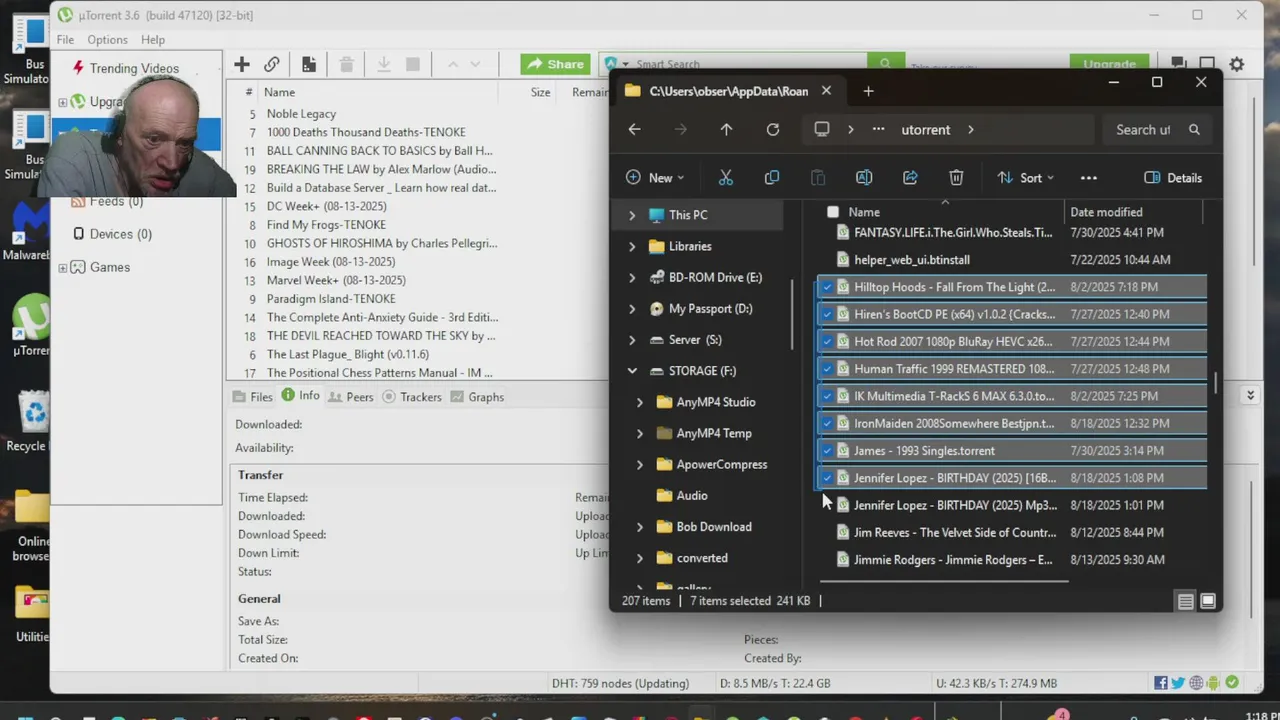Click the Rename icon in File Explorer toolbar
Screen dimensions: 1280x720
864,178
